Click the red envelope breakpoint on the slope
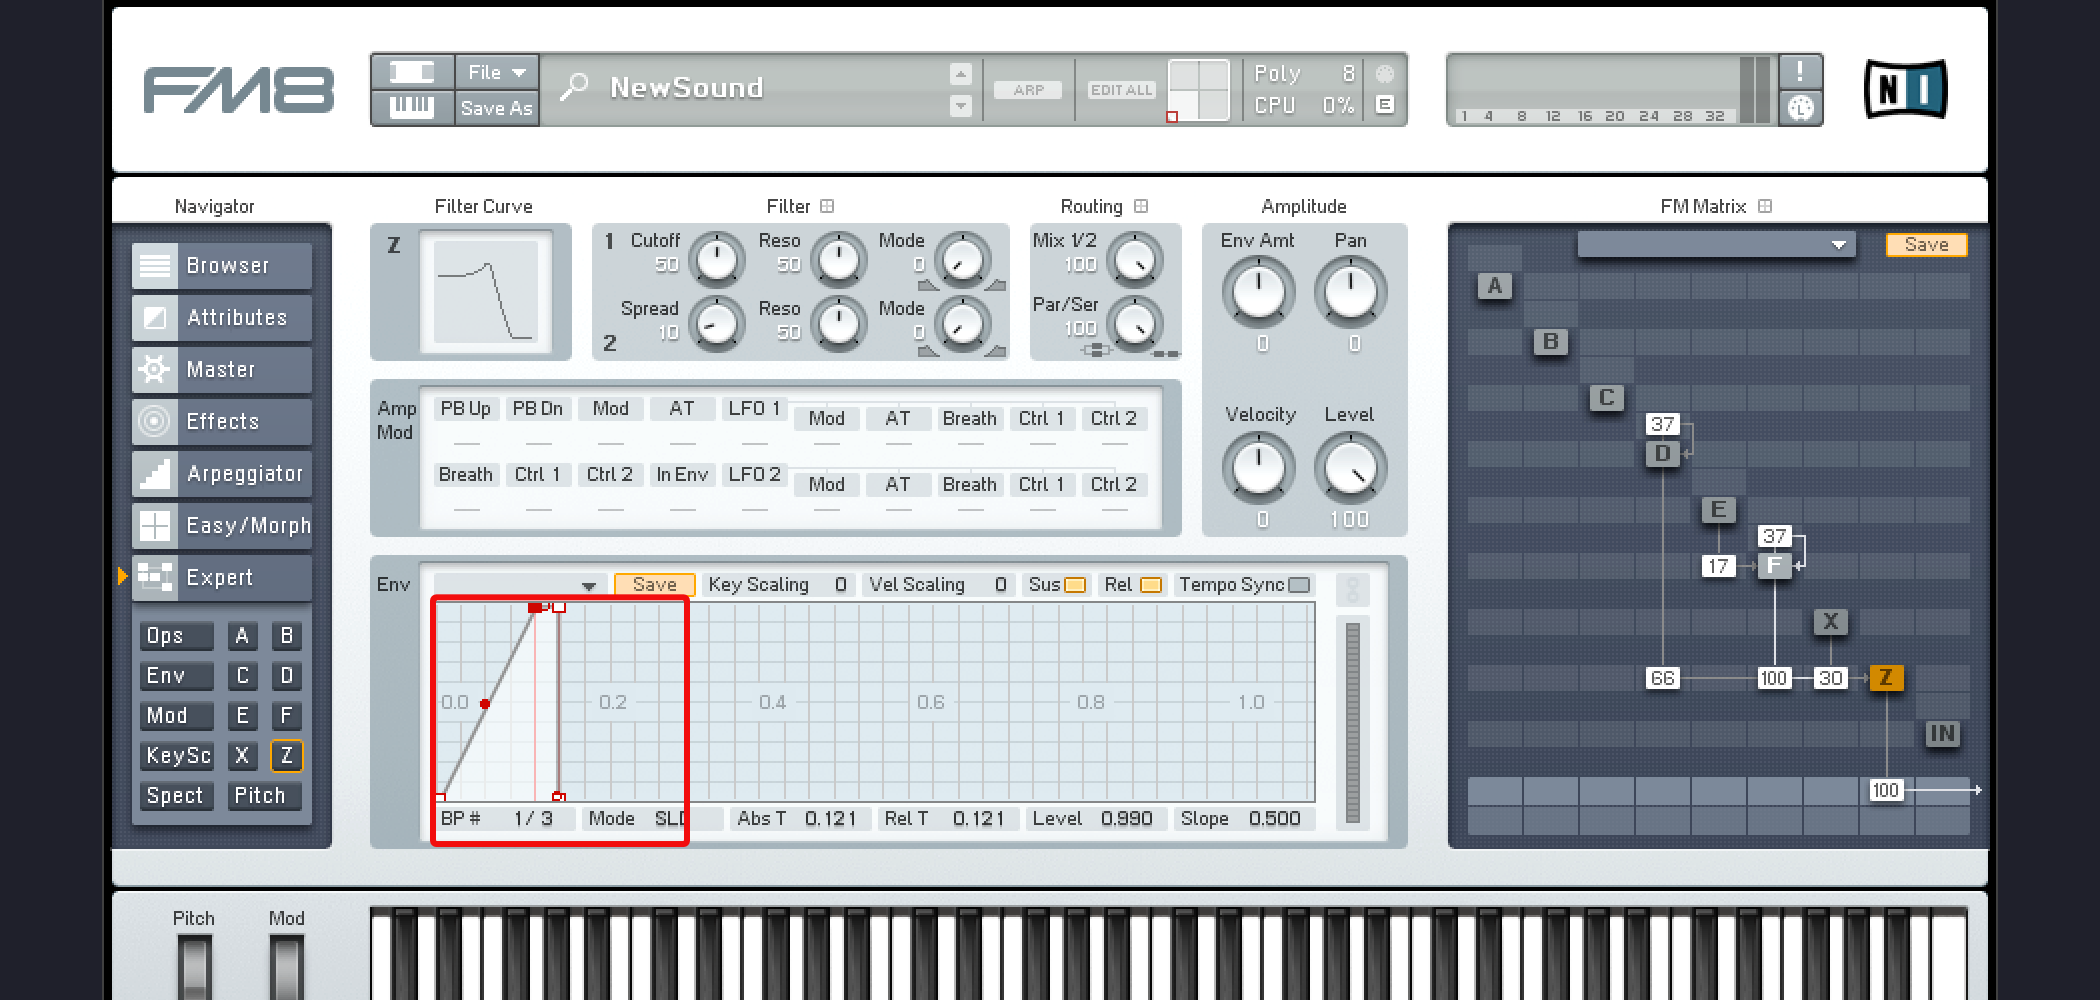Screen dimensions: 2100x1000 pos(485,704)
